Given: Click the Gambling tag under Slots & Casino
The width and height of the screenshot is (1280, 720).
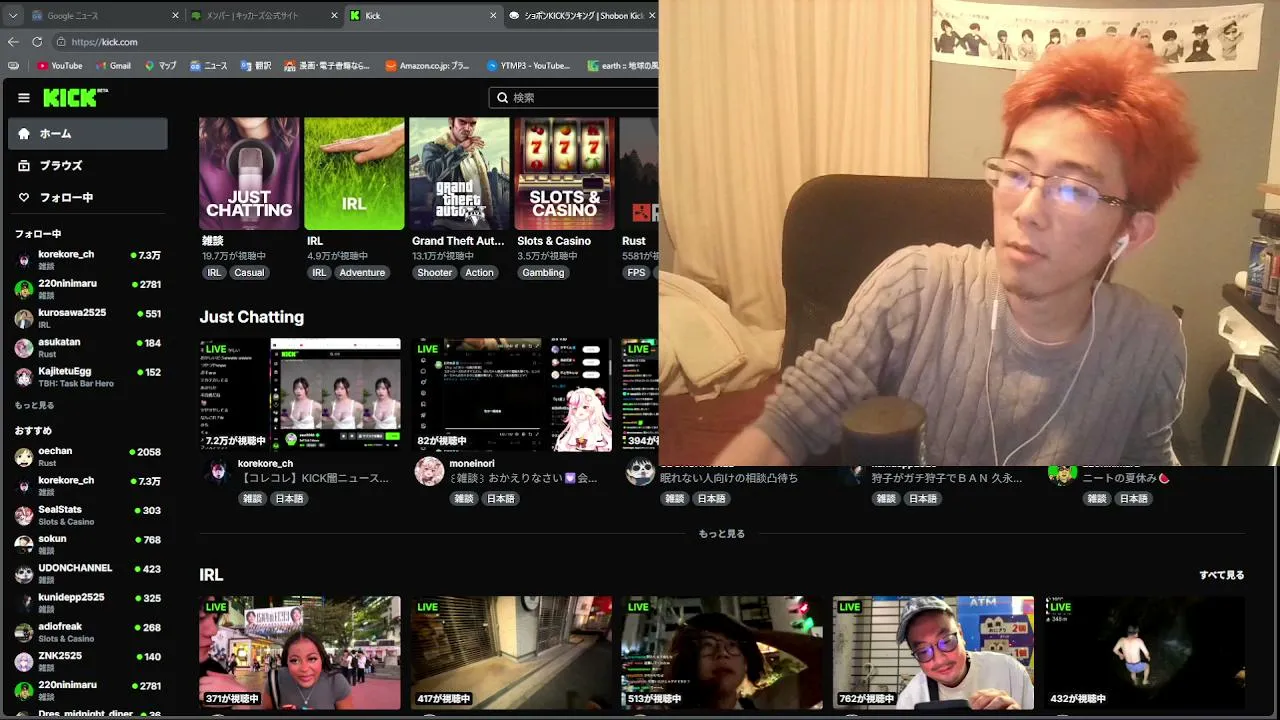Looking at the screenshot, I should click(543, 273).
